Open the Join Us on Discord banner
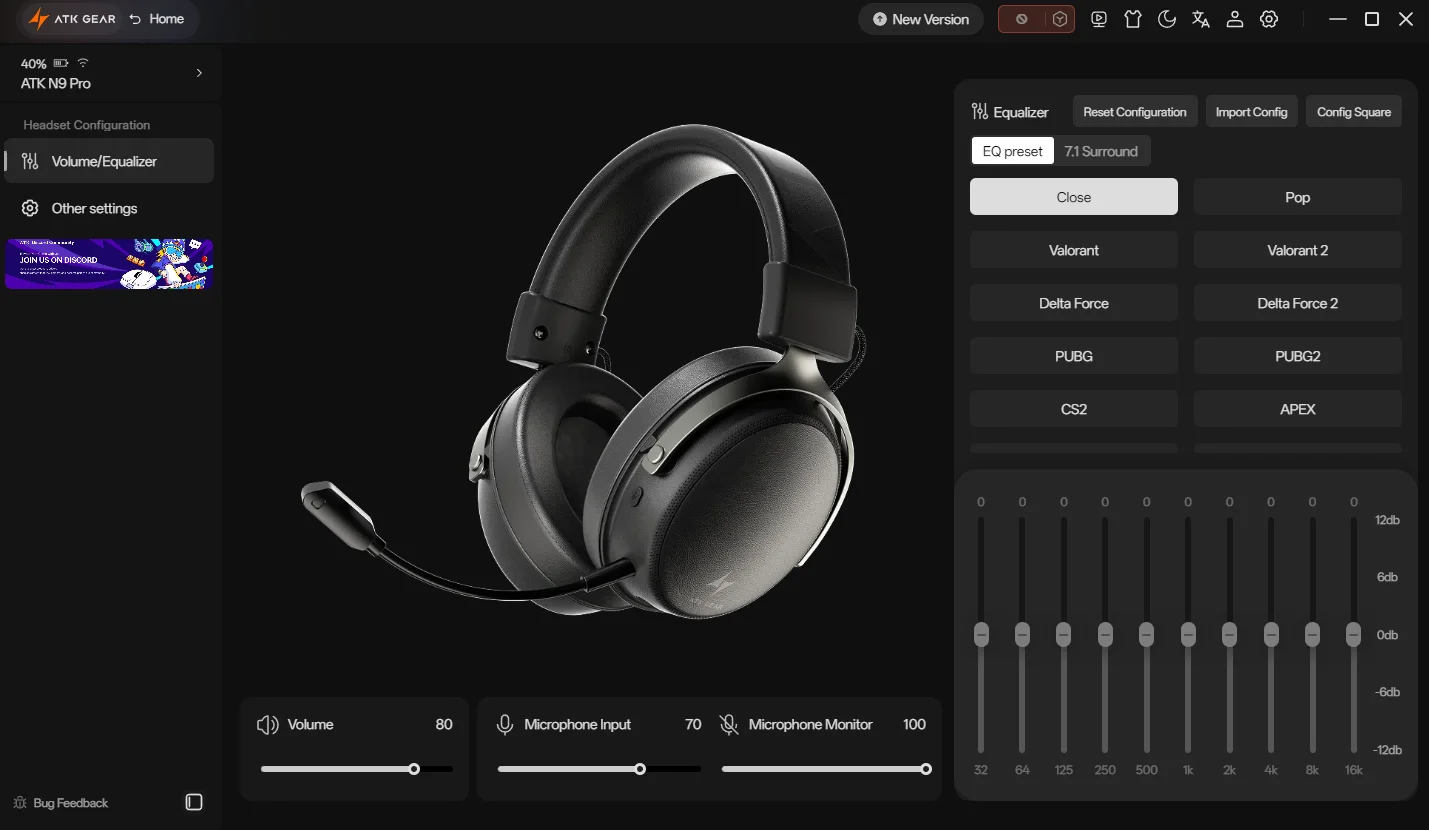Screen dimensions: 1429x830 (109, 264)
